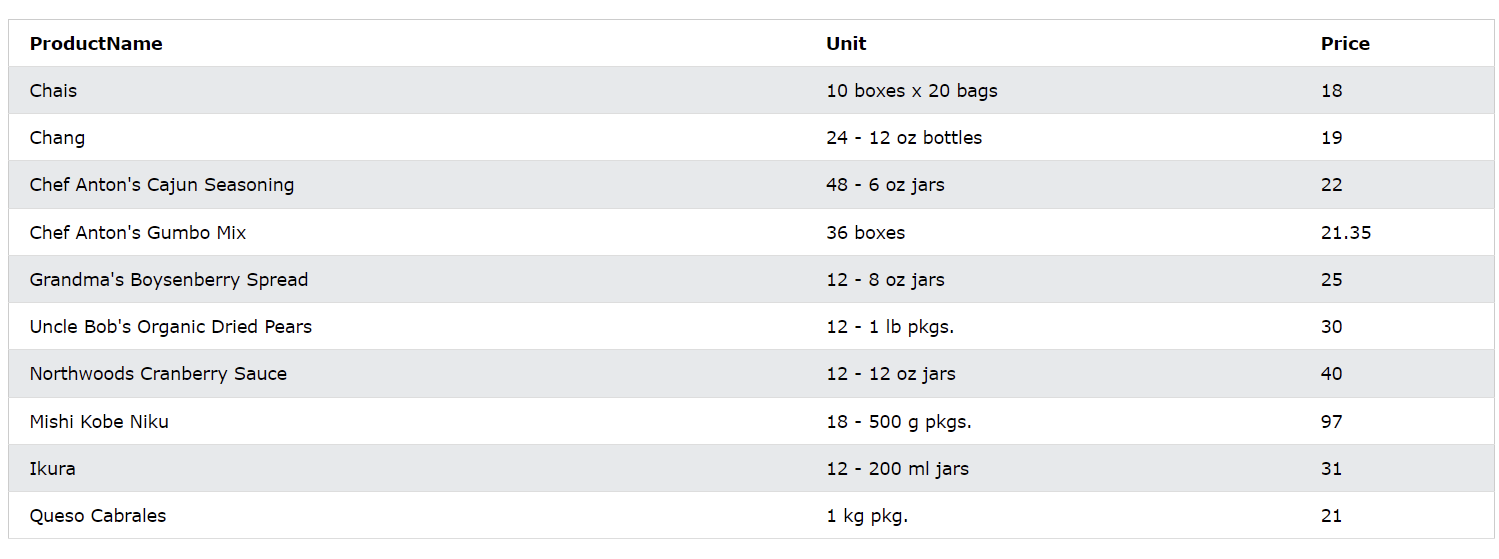
Task: Select the price value 97
Action: click(x=1332, y=422)
